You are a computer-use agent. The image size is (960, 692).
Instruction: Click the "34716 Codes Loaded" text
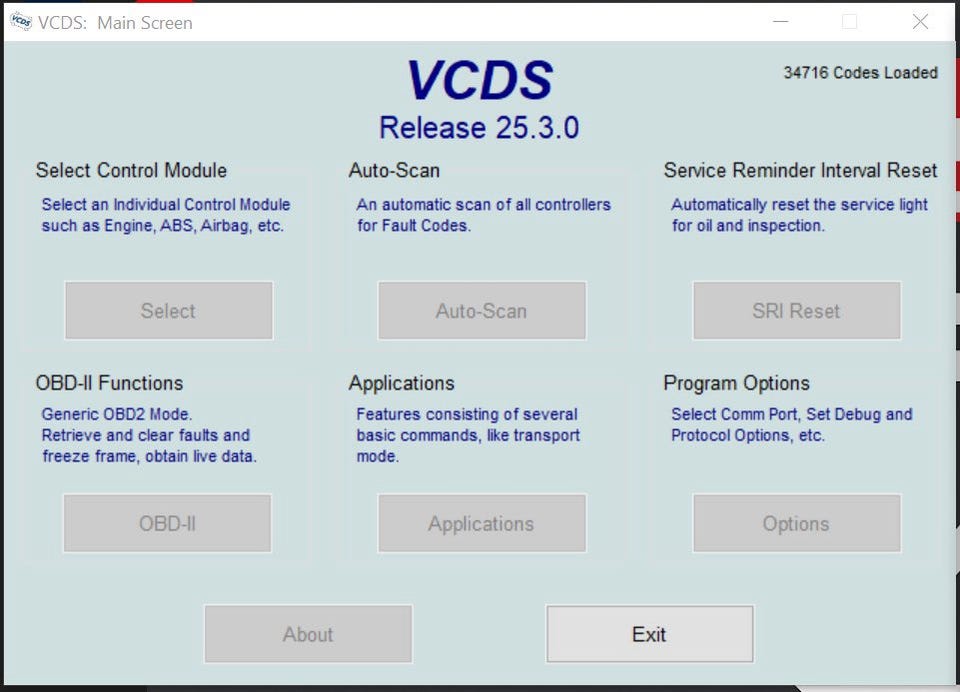pyautogui.click(x=860, y=73)
